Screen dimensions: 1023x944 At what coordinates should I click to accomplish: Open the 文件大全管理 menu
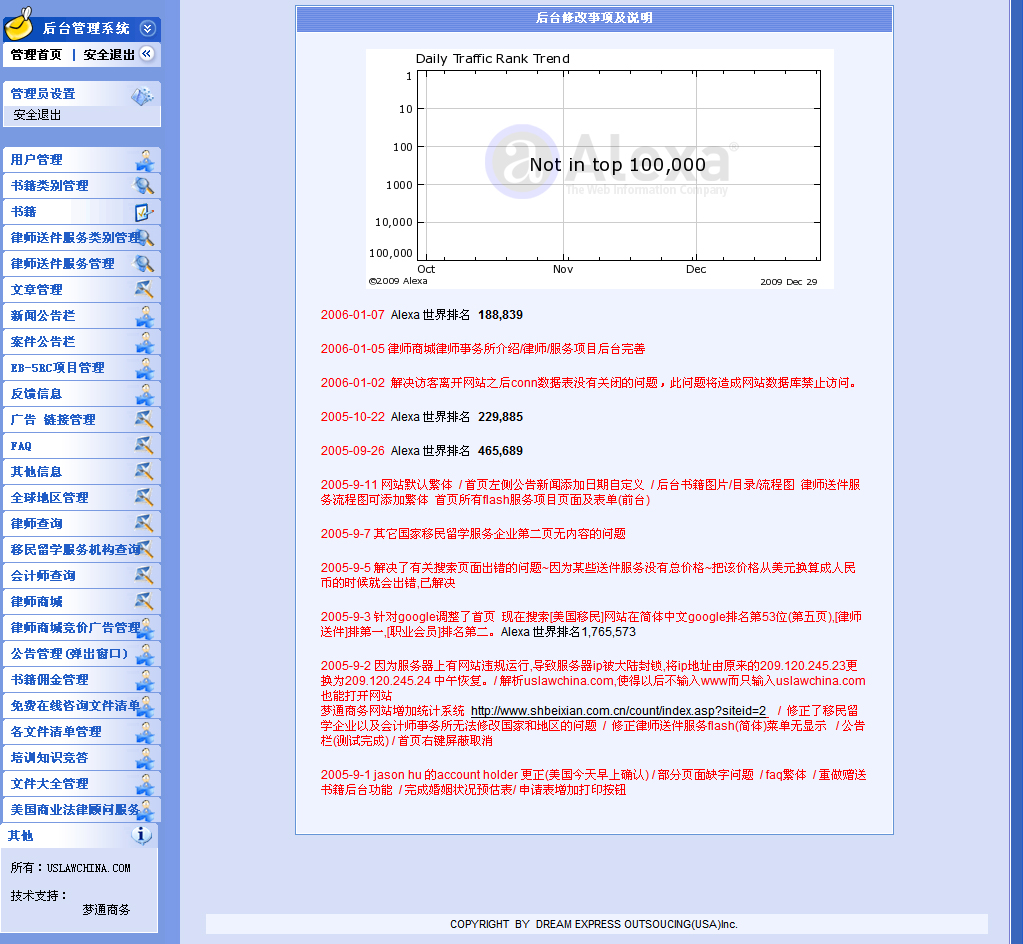click(82, 784)
